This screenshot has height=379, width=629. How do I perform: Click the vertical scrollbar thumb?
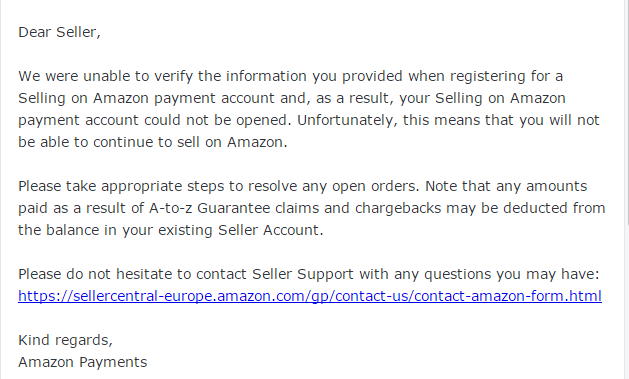(625, 112)
